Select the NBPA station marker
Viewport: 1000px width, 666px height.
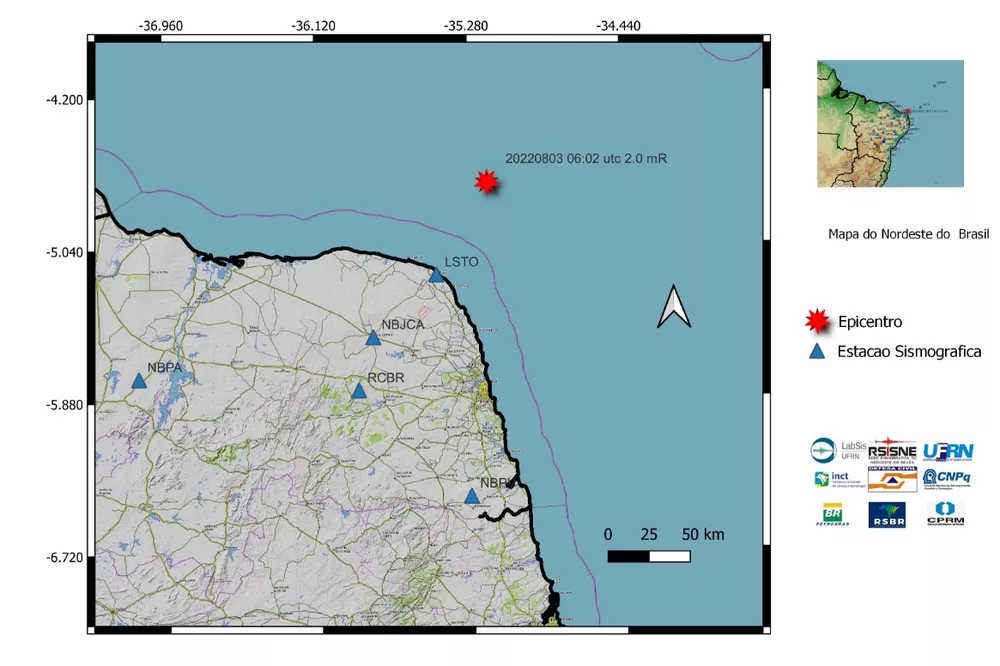point(139,381)
